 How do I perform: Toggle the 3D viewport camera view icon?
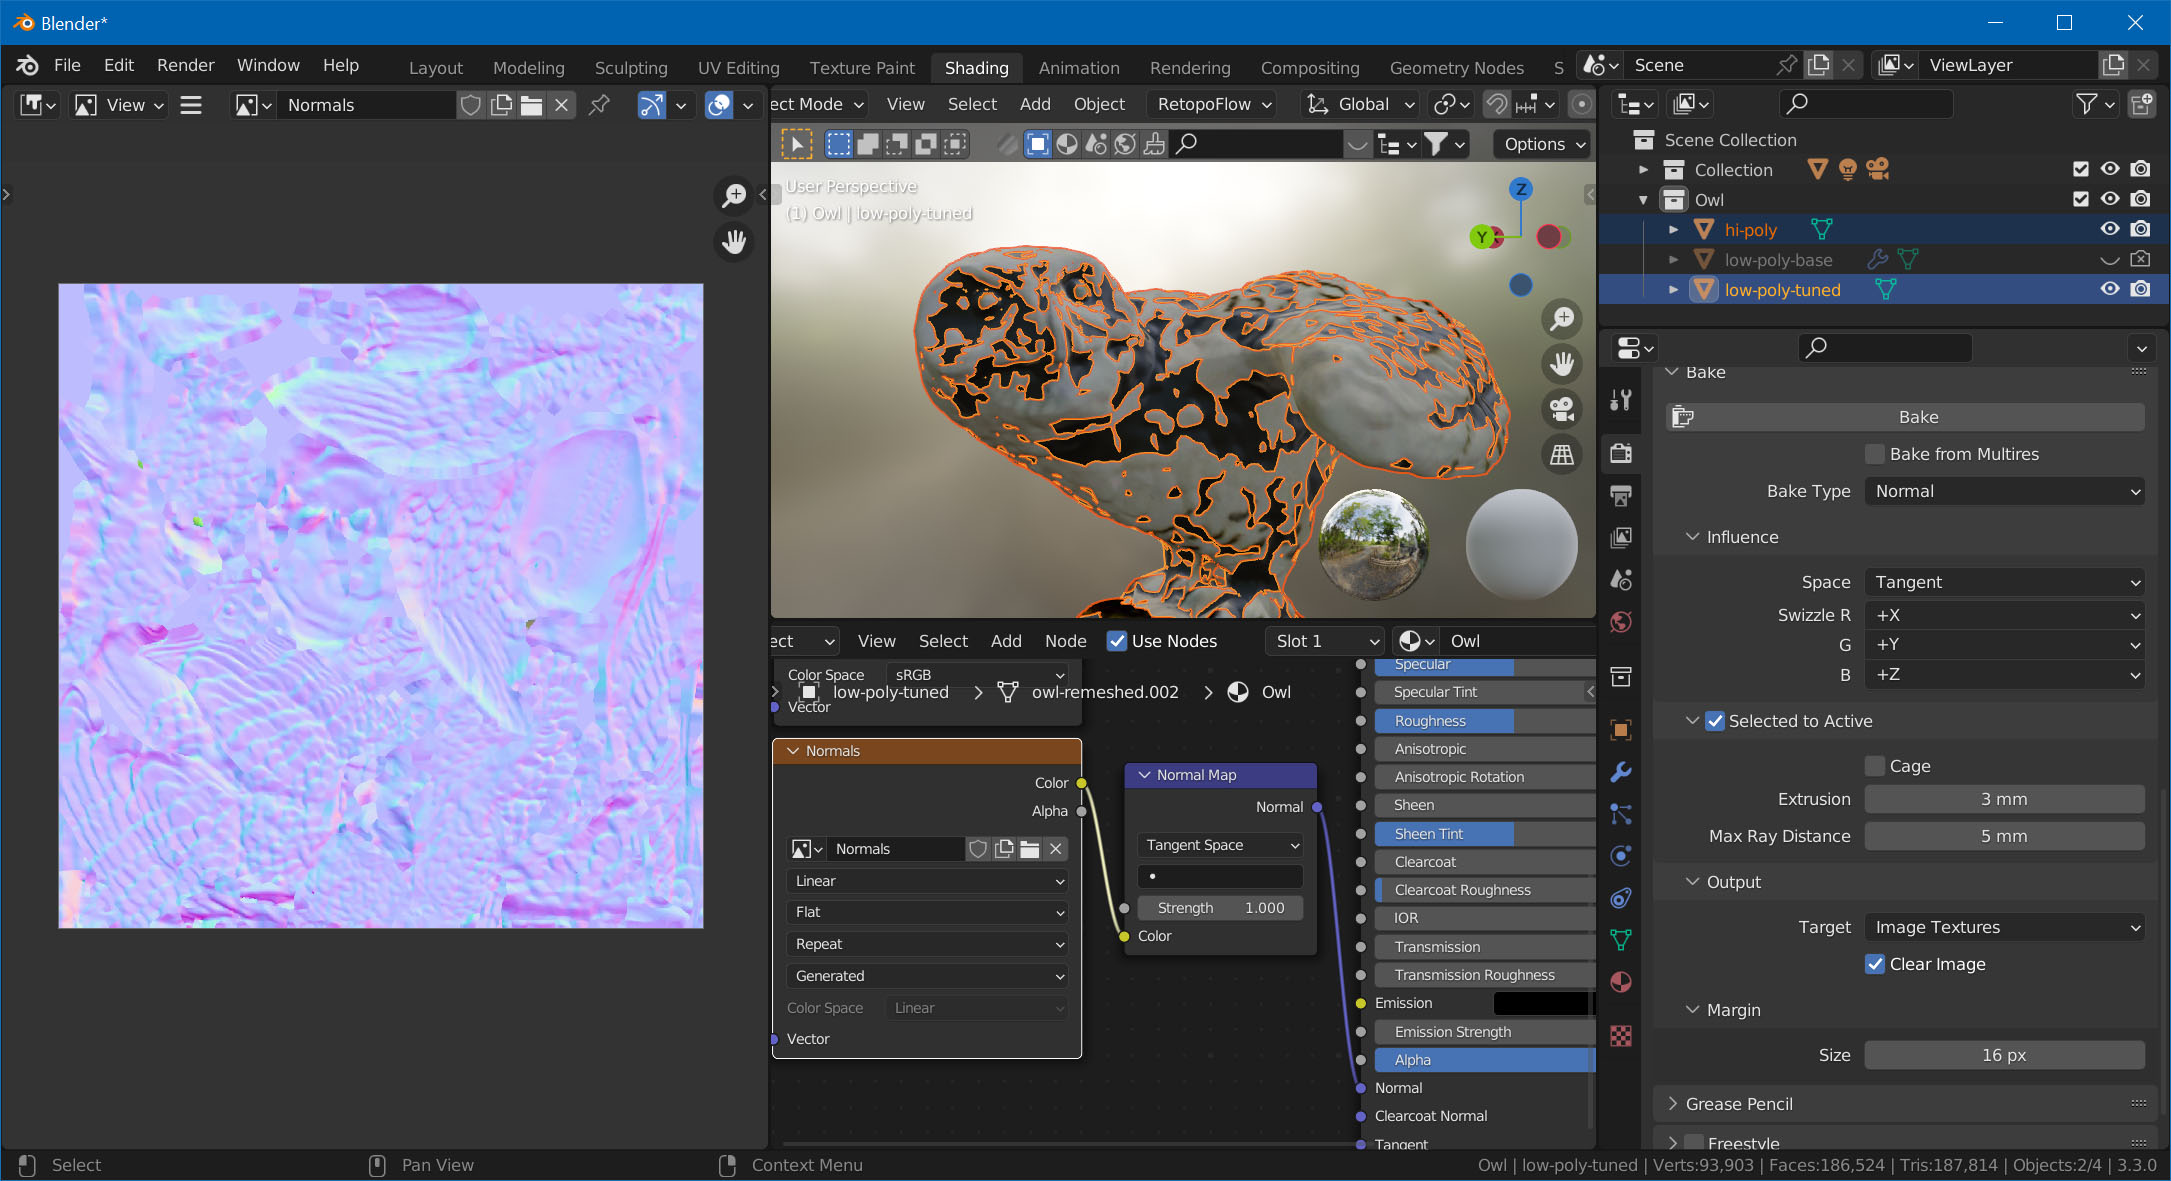1562,409
